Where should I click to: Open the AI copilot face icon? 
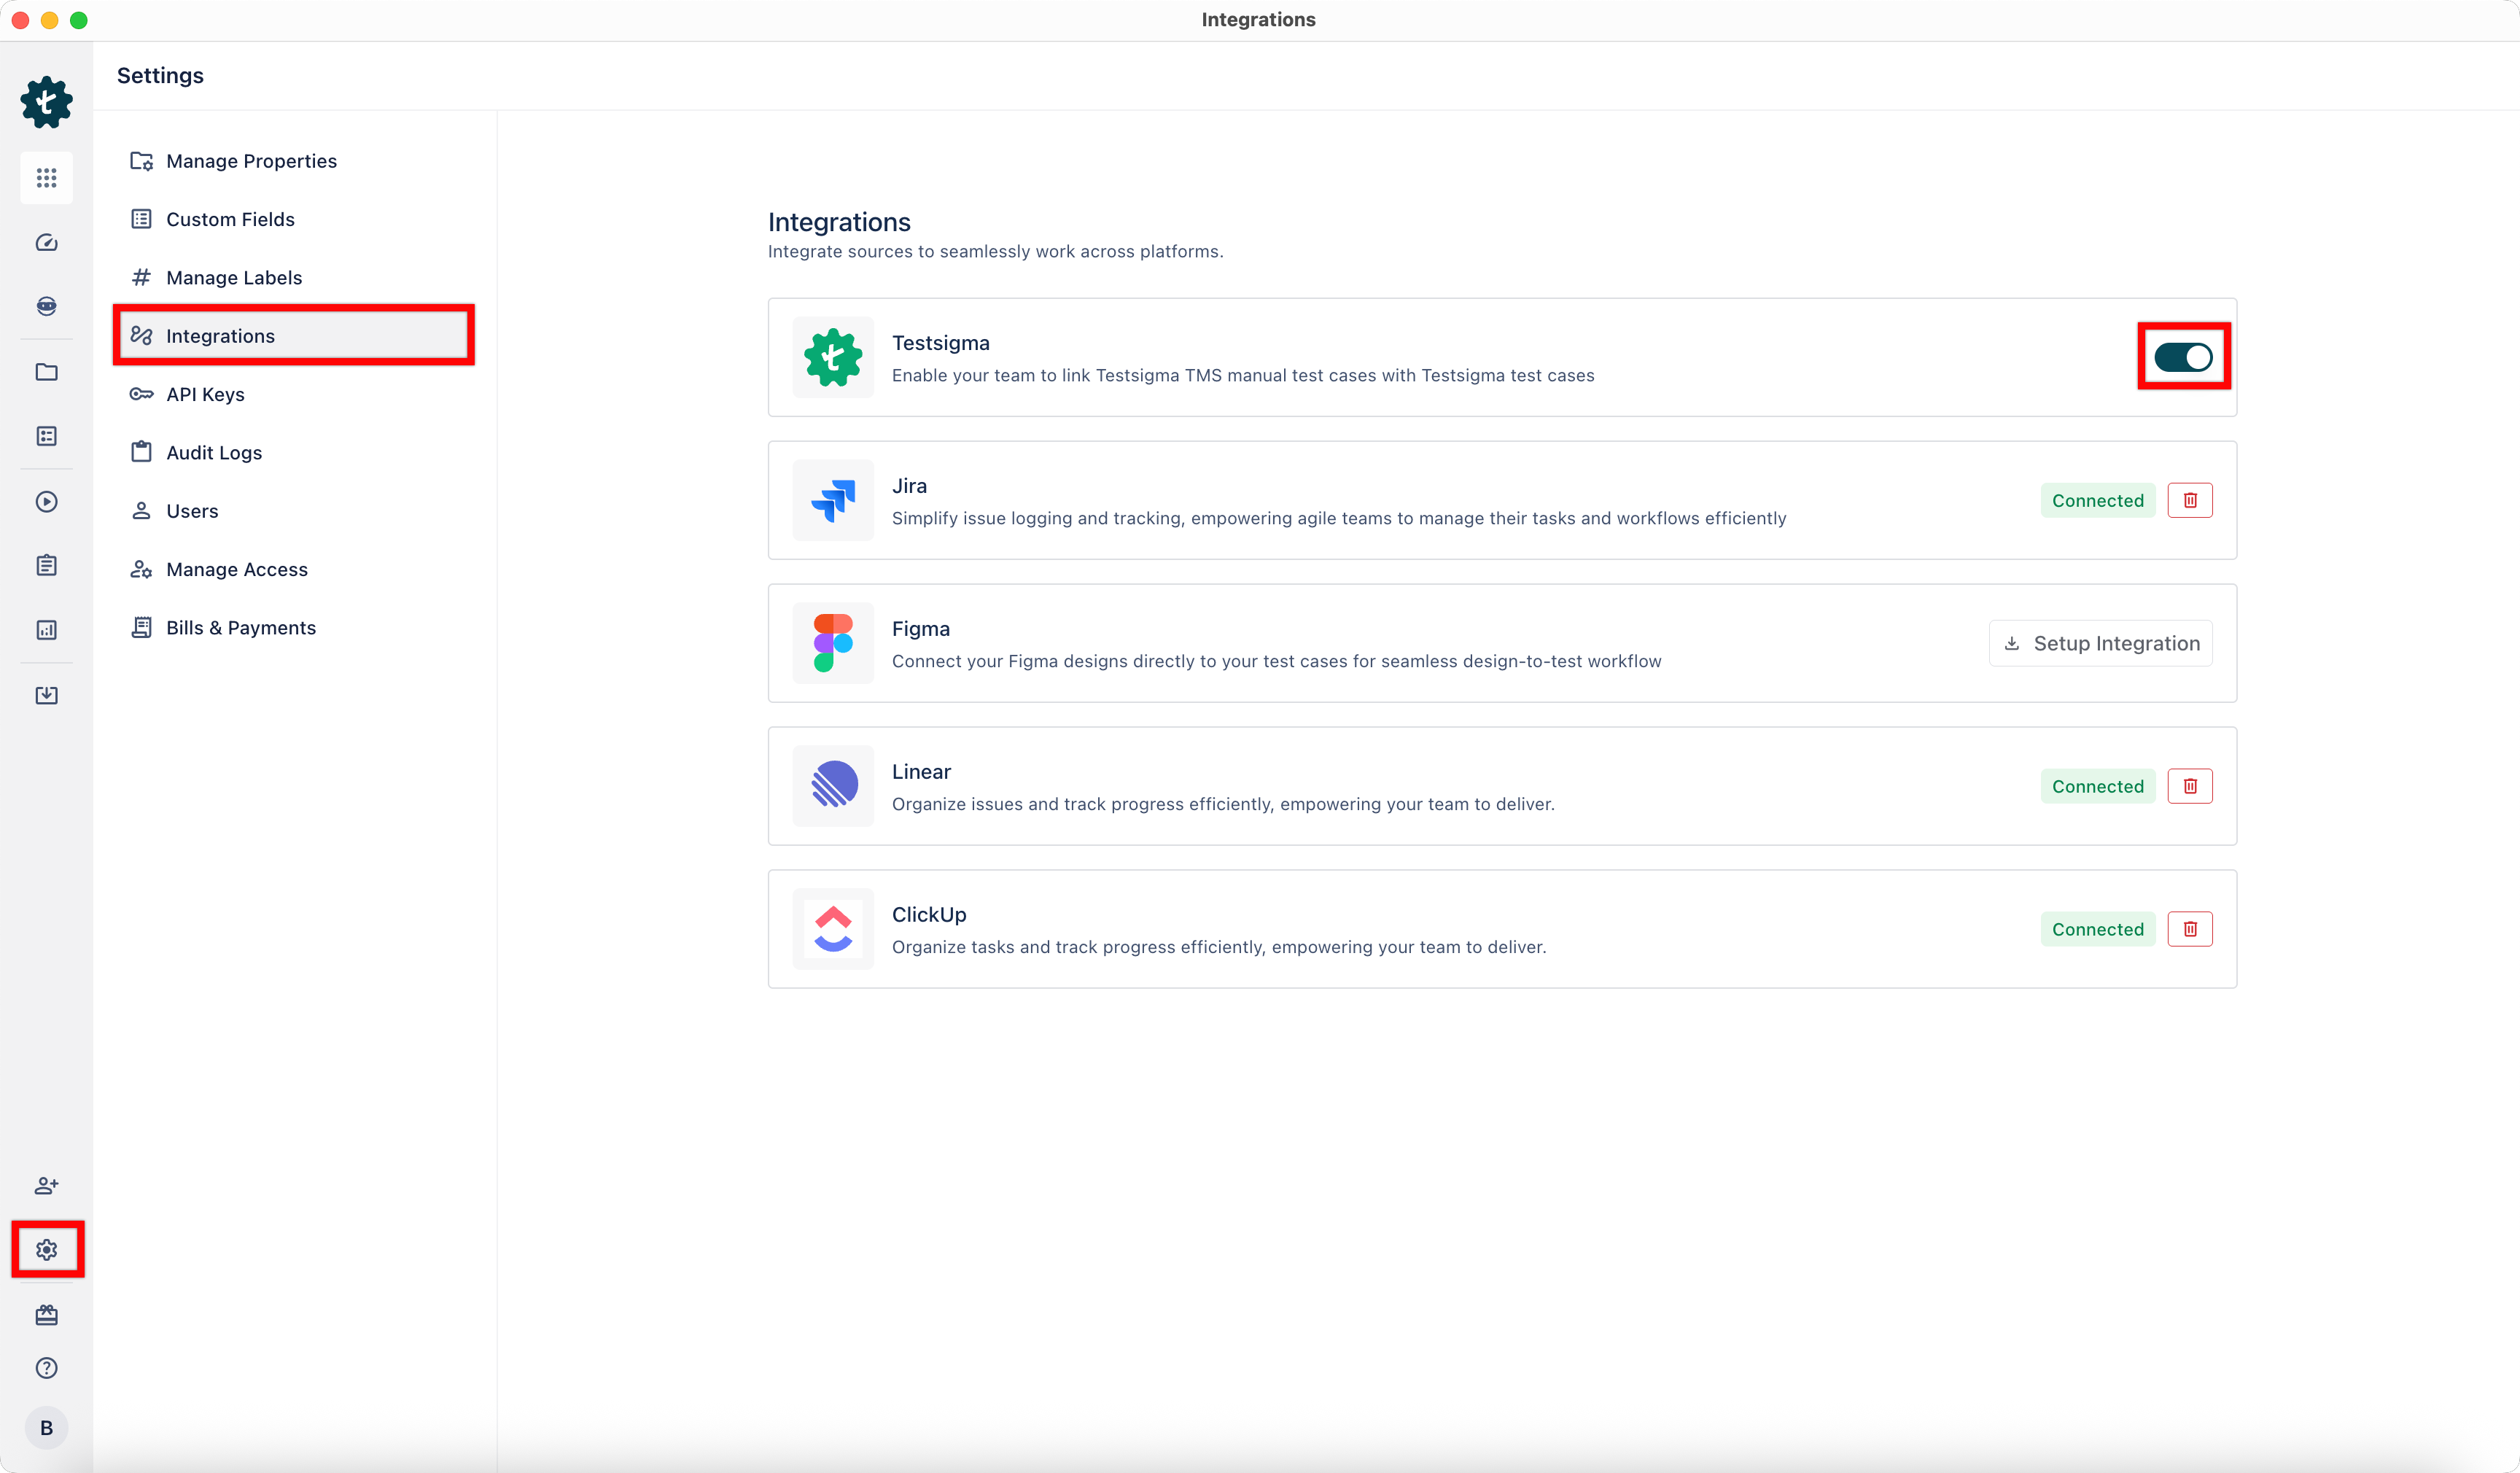coord(46,306)
